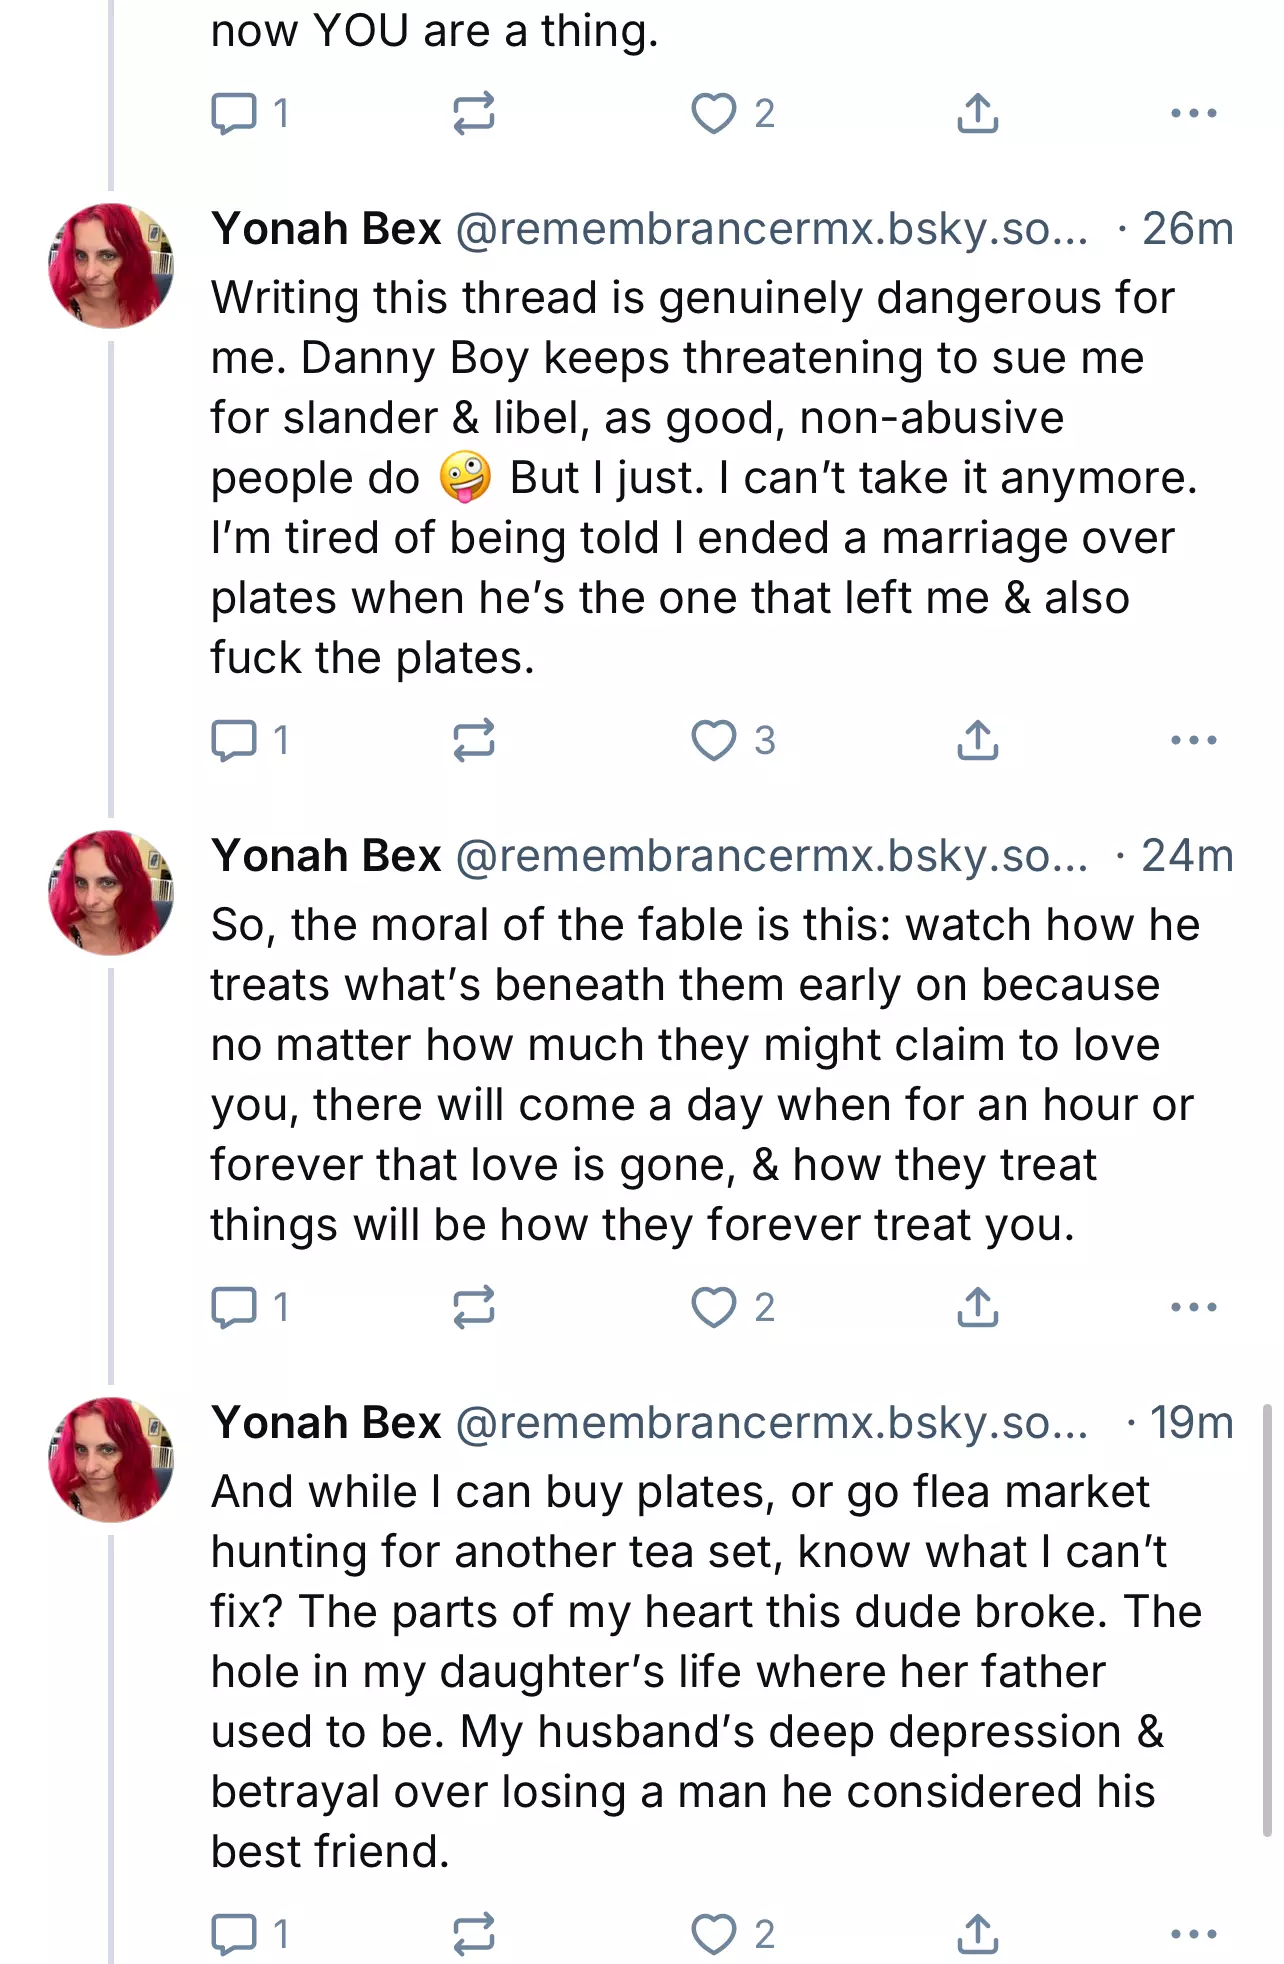Image resolution: width=1284 pixels, height=1964 pixels.
Task: Open more options on the 26m post
Action: 1193,740
